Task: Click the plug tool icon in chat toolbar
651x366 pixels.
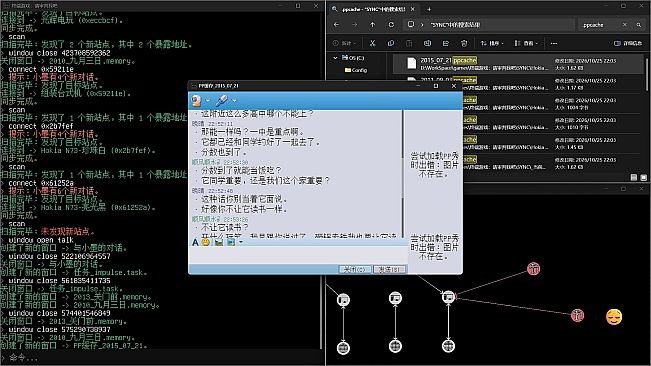Action: [222, 100]
